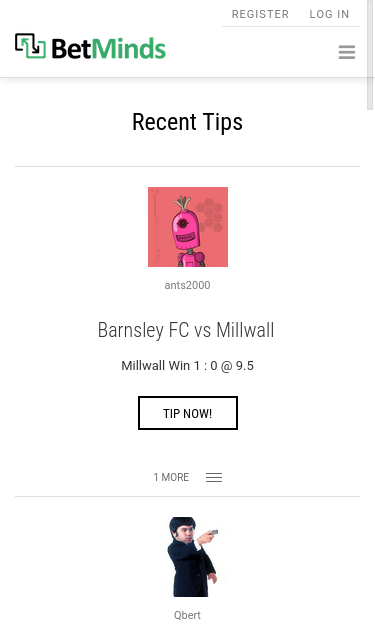Open the hamburger navigation menu in the header

click(347, 52)
